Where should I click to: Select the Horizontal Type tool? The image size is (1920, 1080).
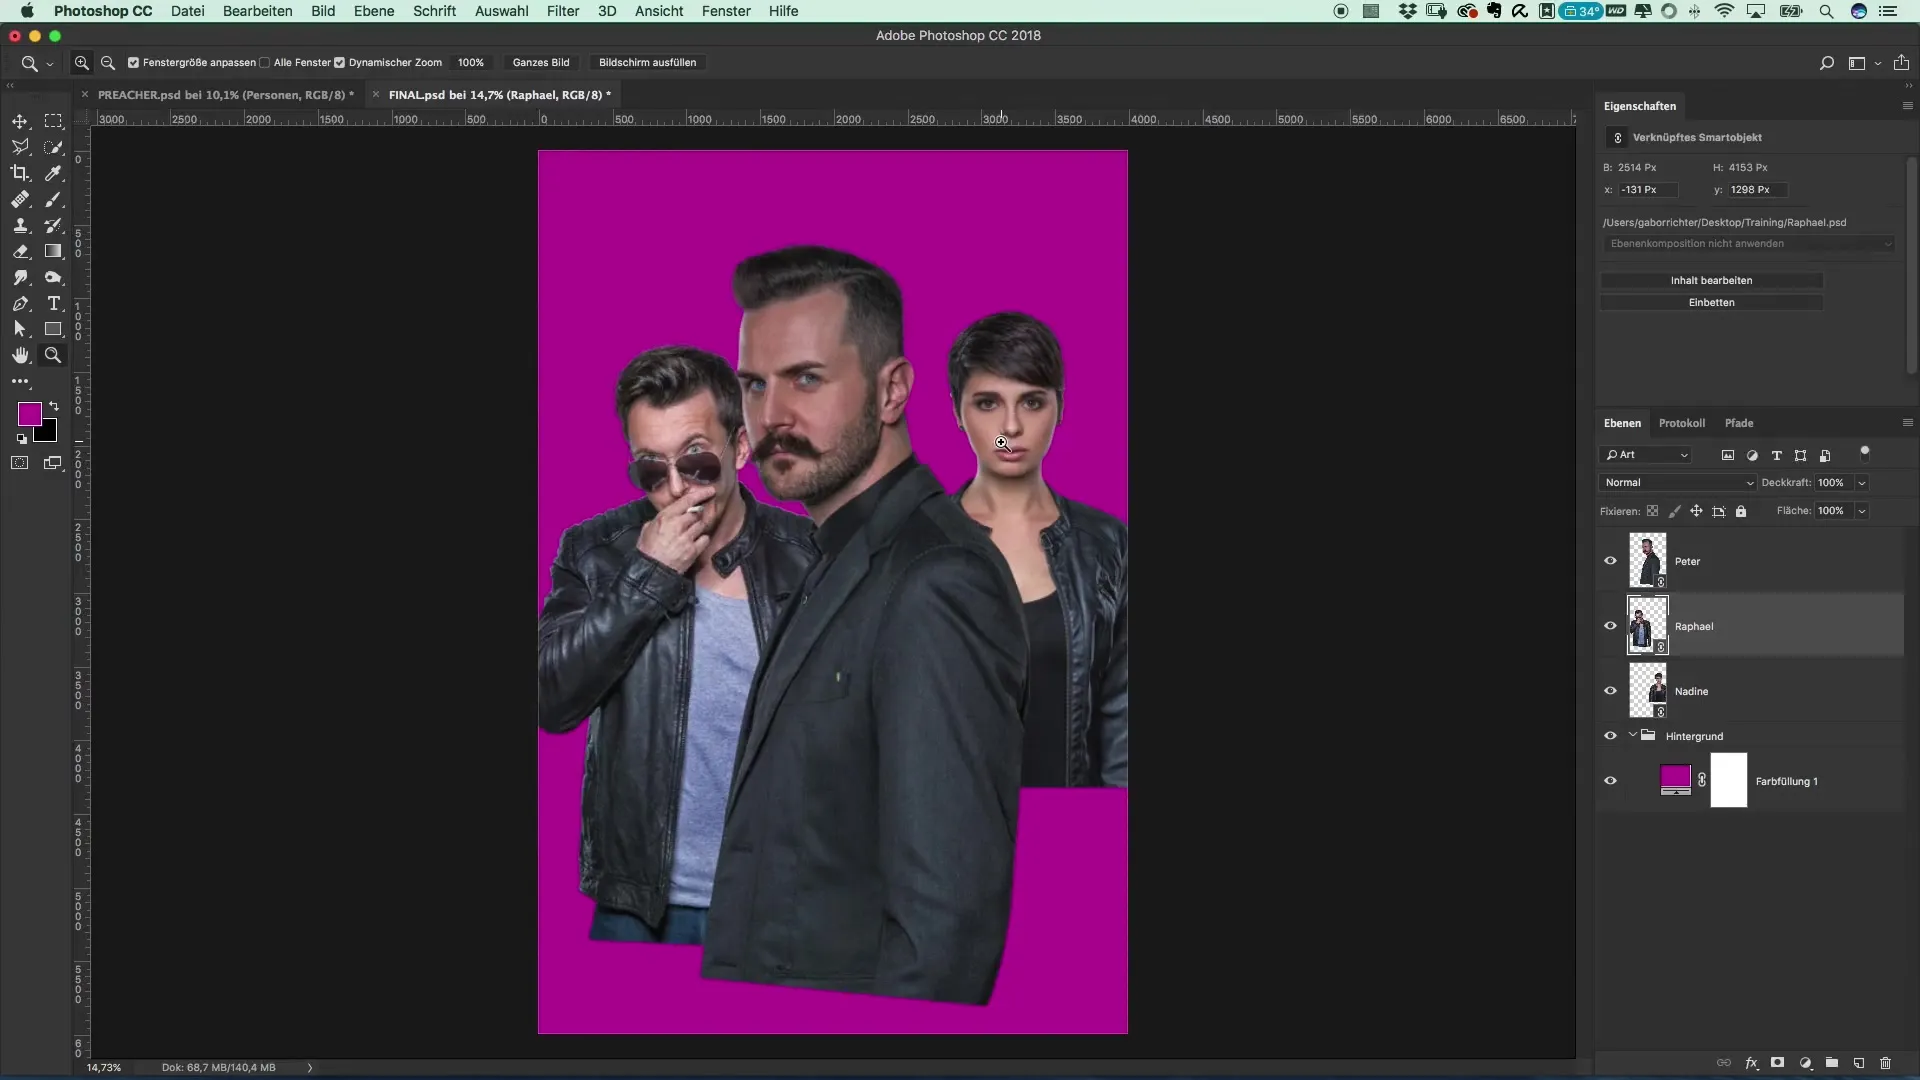click(x=54, y=303)
